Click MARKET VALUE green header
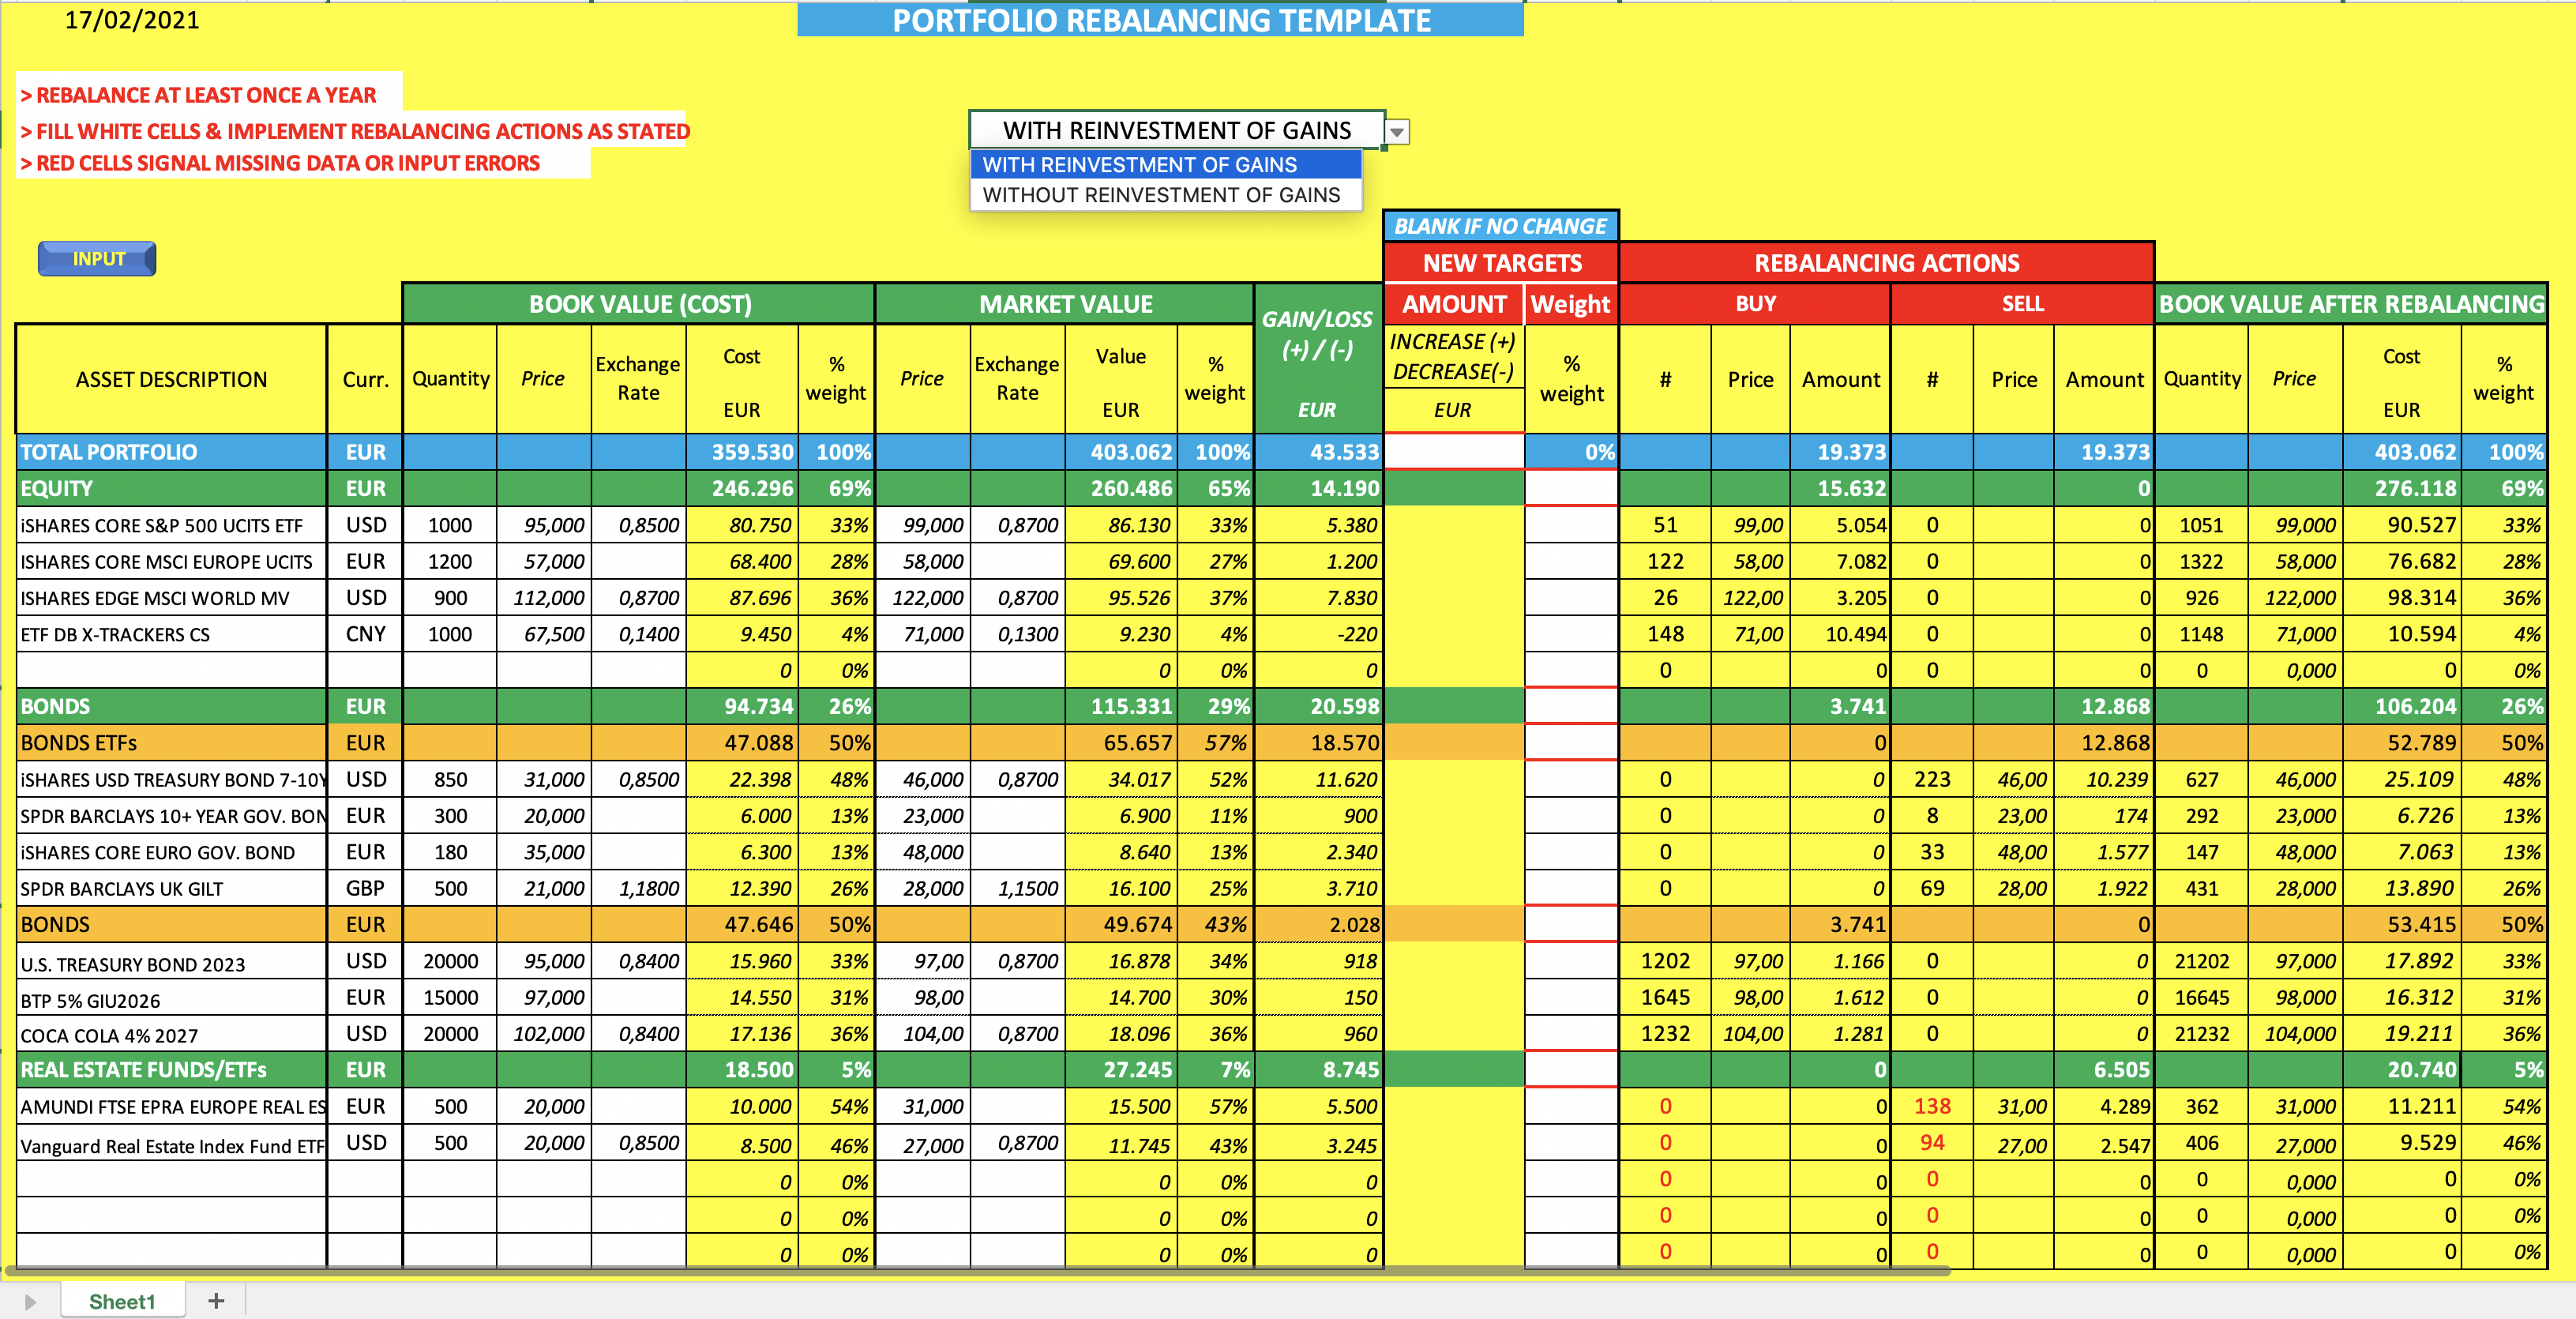The width and height of the screenshot is (2576, 1319). [x=1065, y=304]
